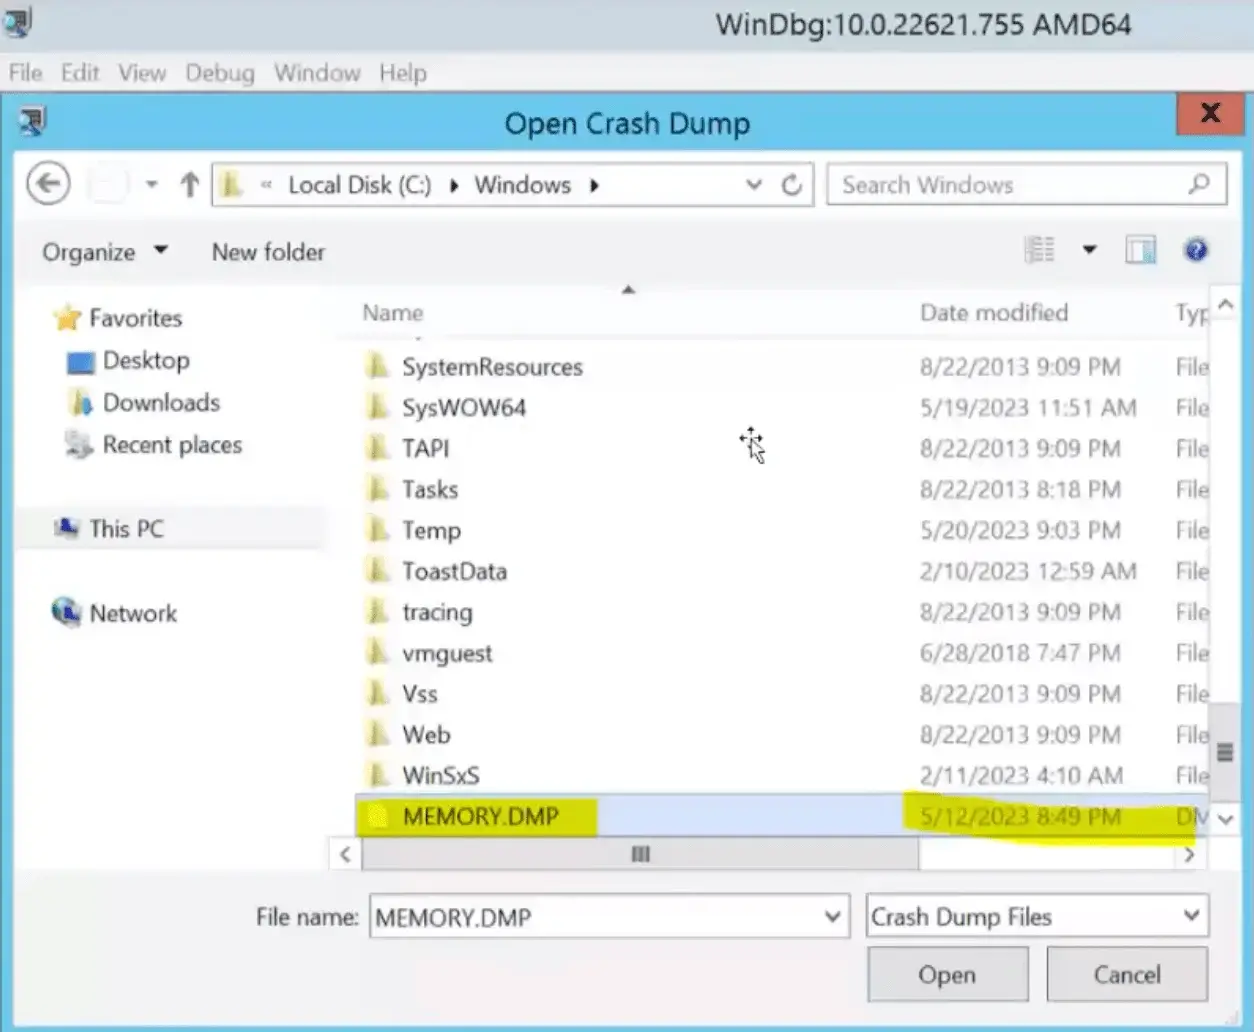Click Windows in the breadcrumb path
The height and width of the screenshot is (1032, 1254).
point(522,185)
